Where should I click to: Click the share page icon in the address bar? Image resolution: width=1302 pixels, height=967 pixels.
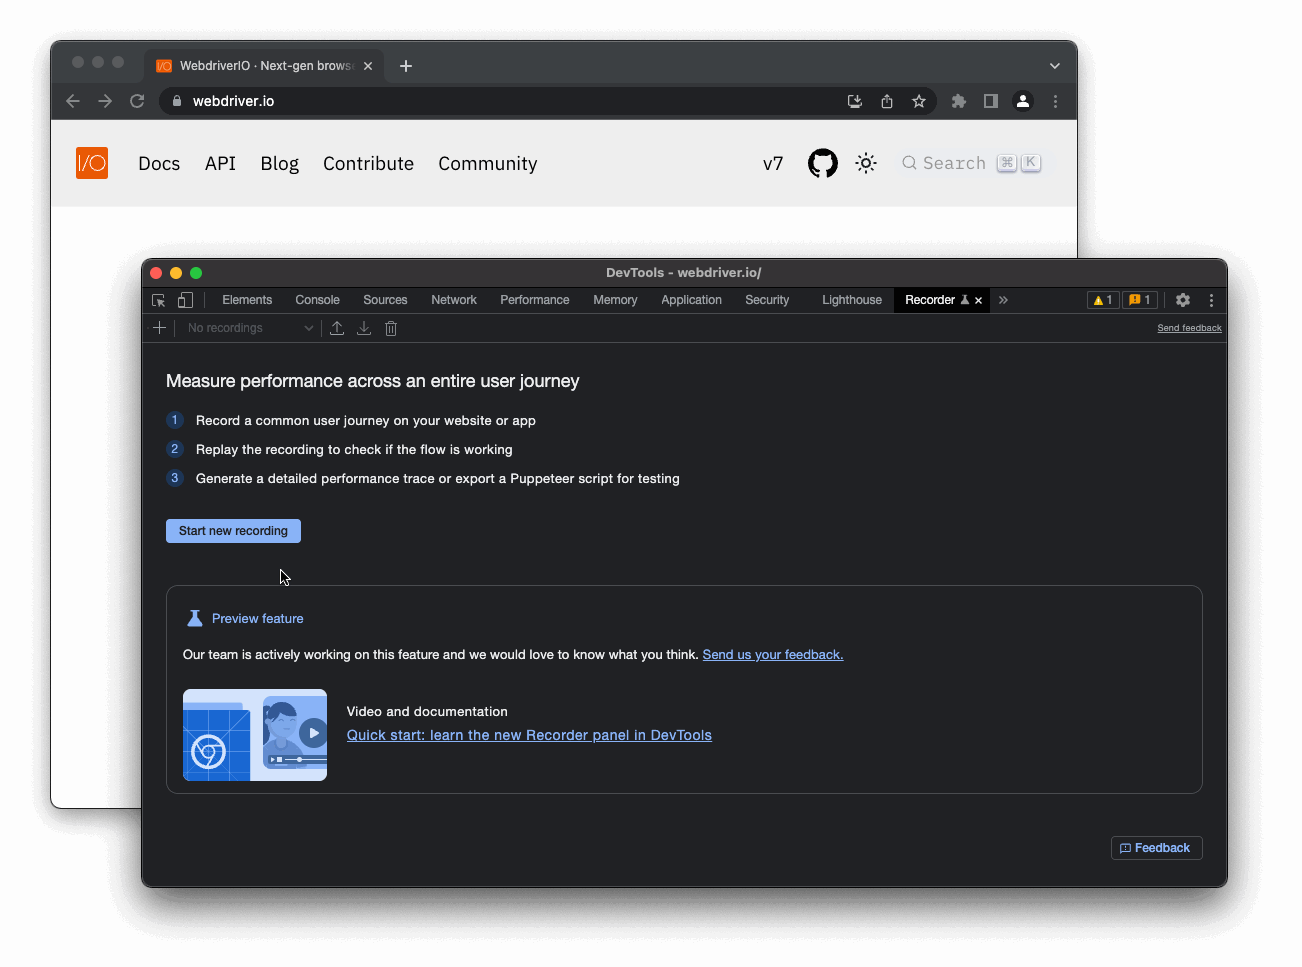887,101
